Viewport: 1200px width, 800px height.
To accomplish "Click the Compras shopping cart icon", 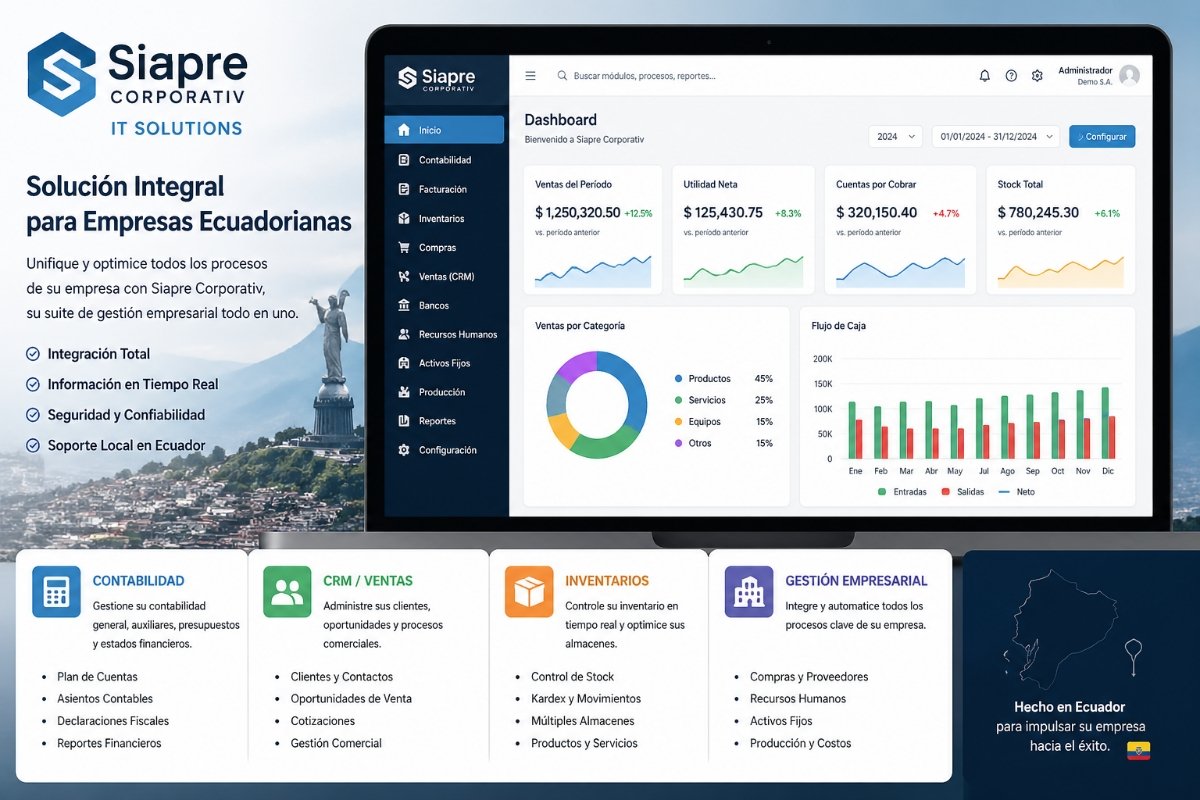I will 404,248.
